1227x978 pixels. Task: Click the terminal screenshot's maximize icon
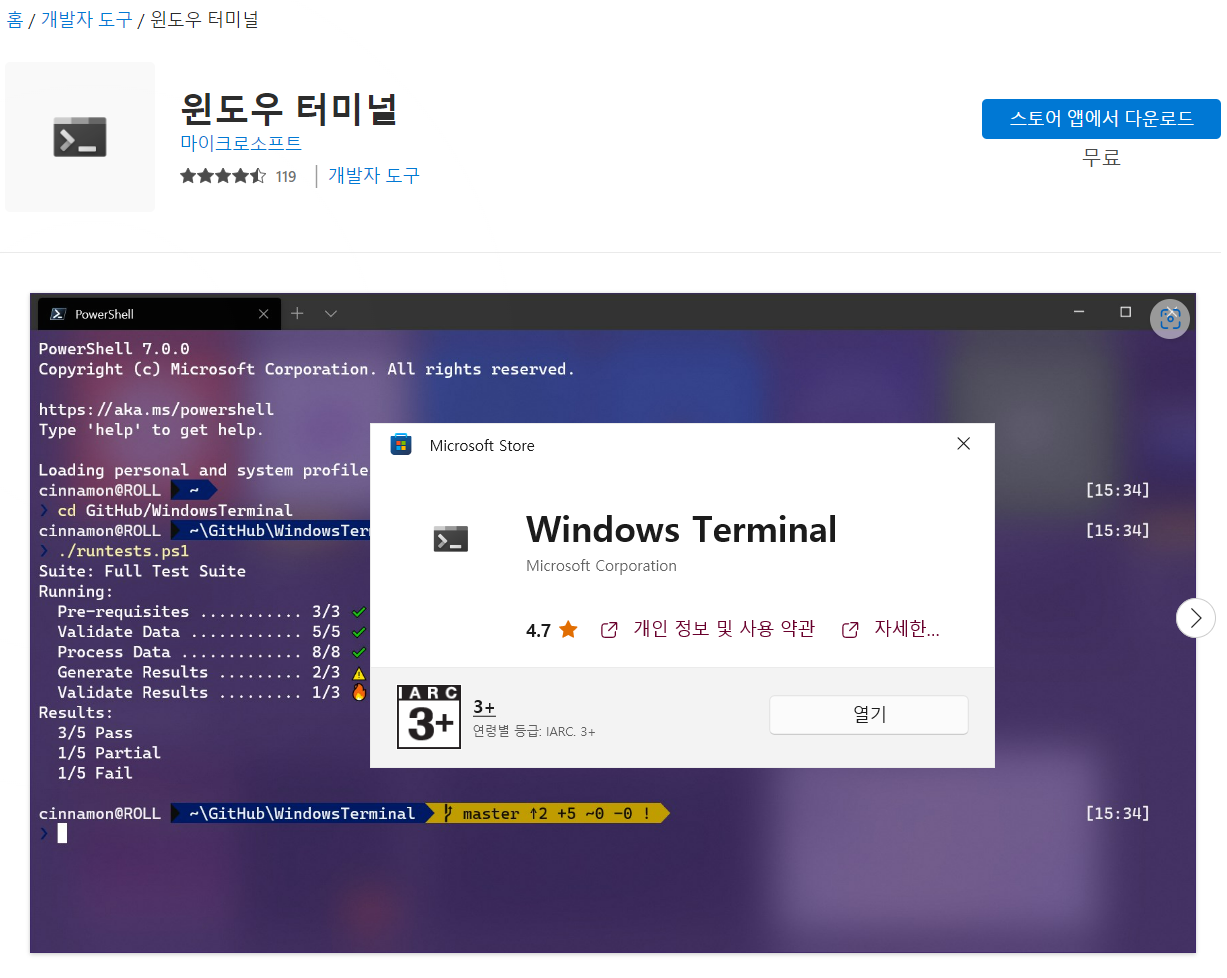click(1125, 313)
